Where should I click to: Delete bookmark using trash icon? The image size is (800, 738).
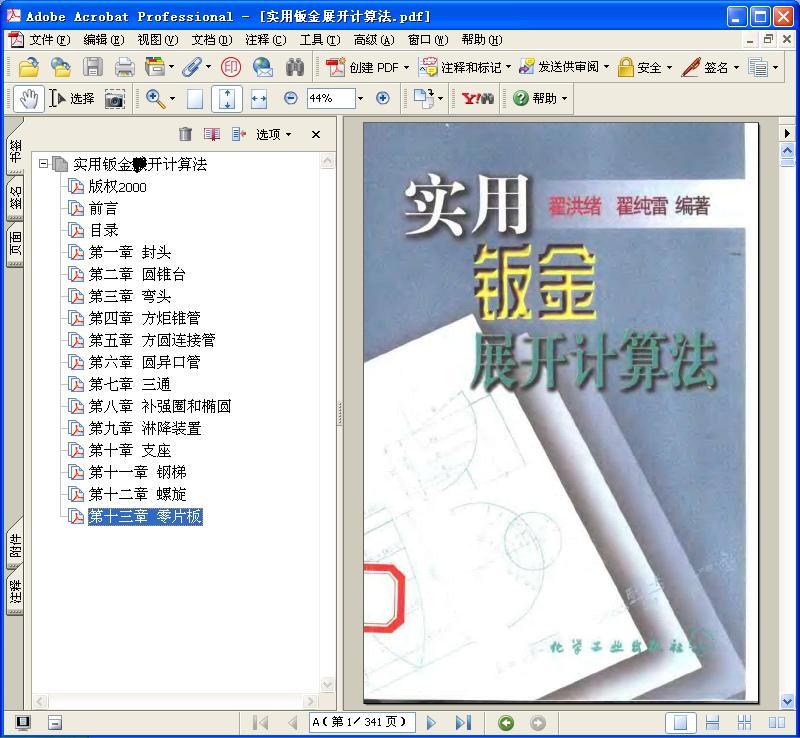pyautogui.click(x=185, y=133)
